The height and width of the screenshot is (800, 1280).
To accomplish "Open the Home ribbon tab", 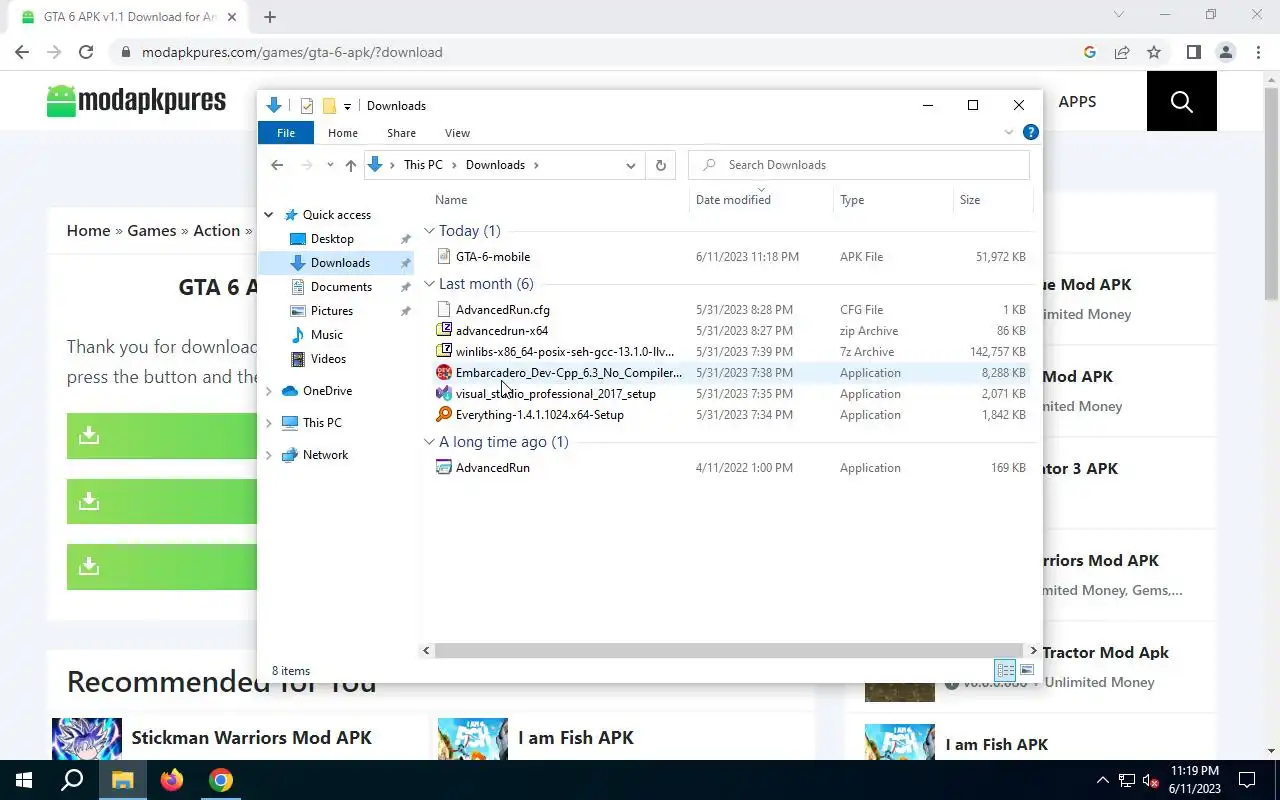I will 343,133.
